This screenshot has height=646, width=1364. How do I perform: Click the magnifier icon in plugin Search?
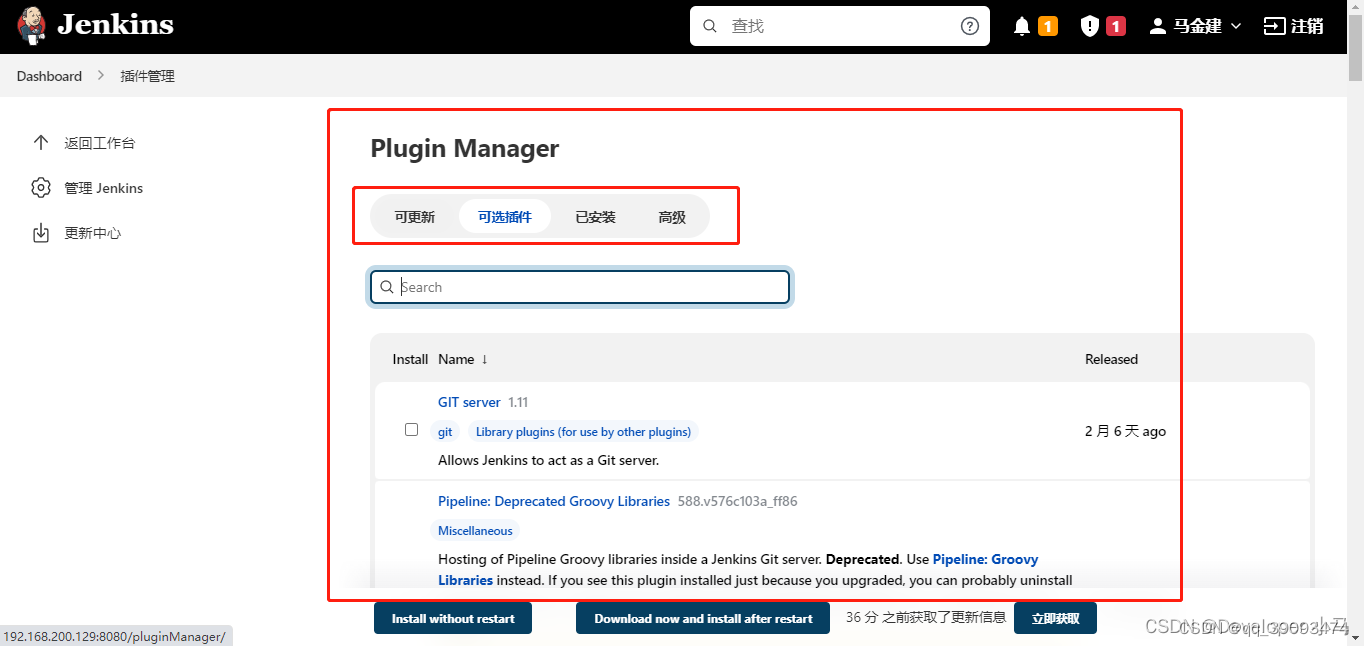pos(387,287)
